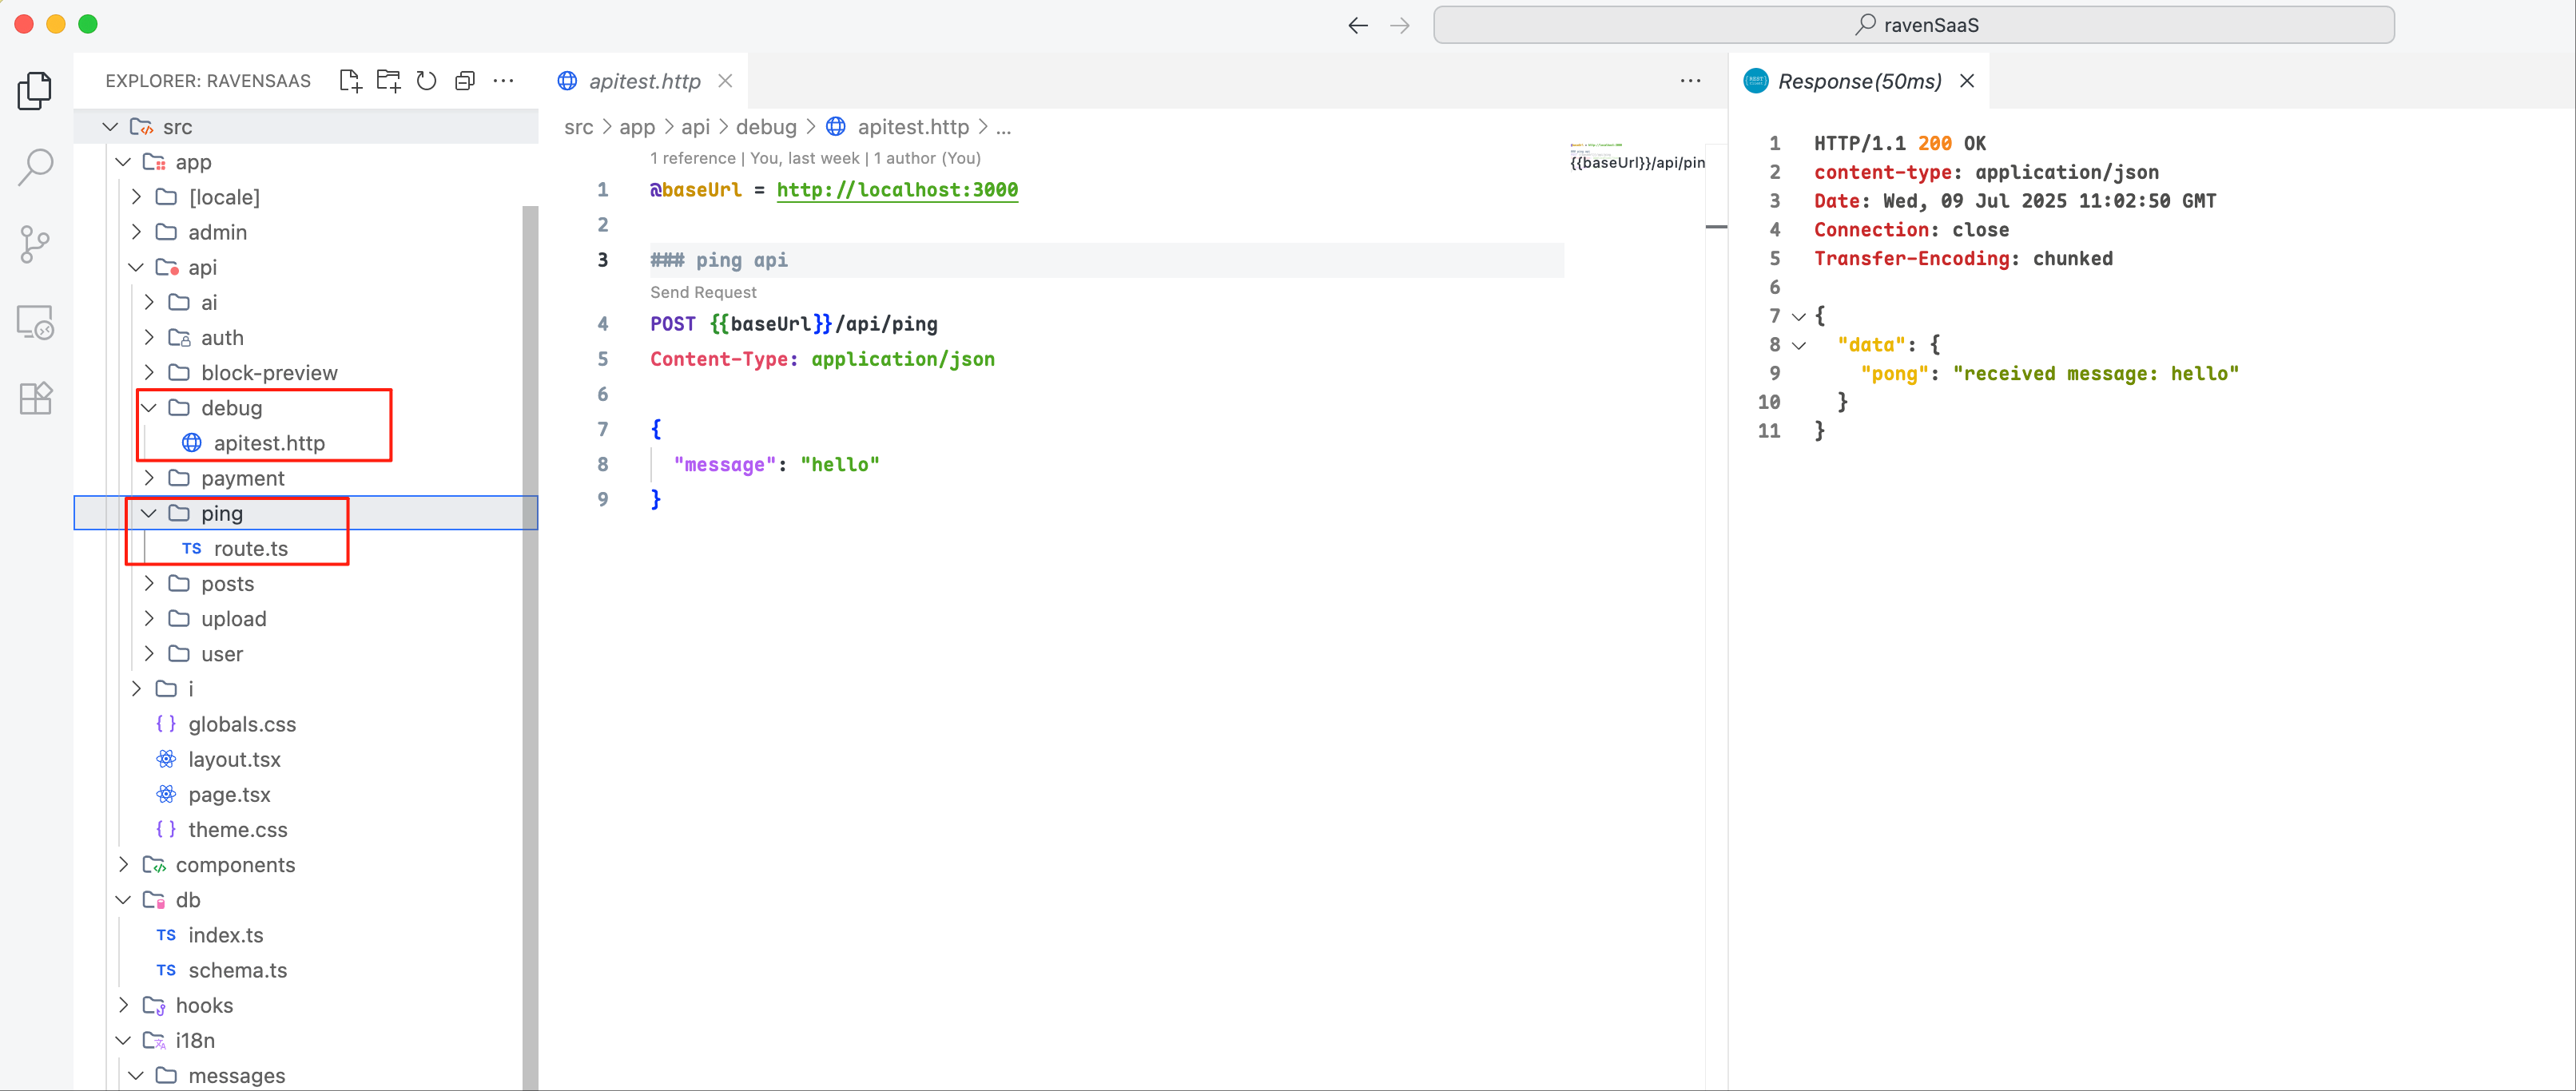The image size is (2576, 1091).
Task: Click the app breadcrumb
Action: point(637,127)
